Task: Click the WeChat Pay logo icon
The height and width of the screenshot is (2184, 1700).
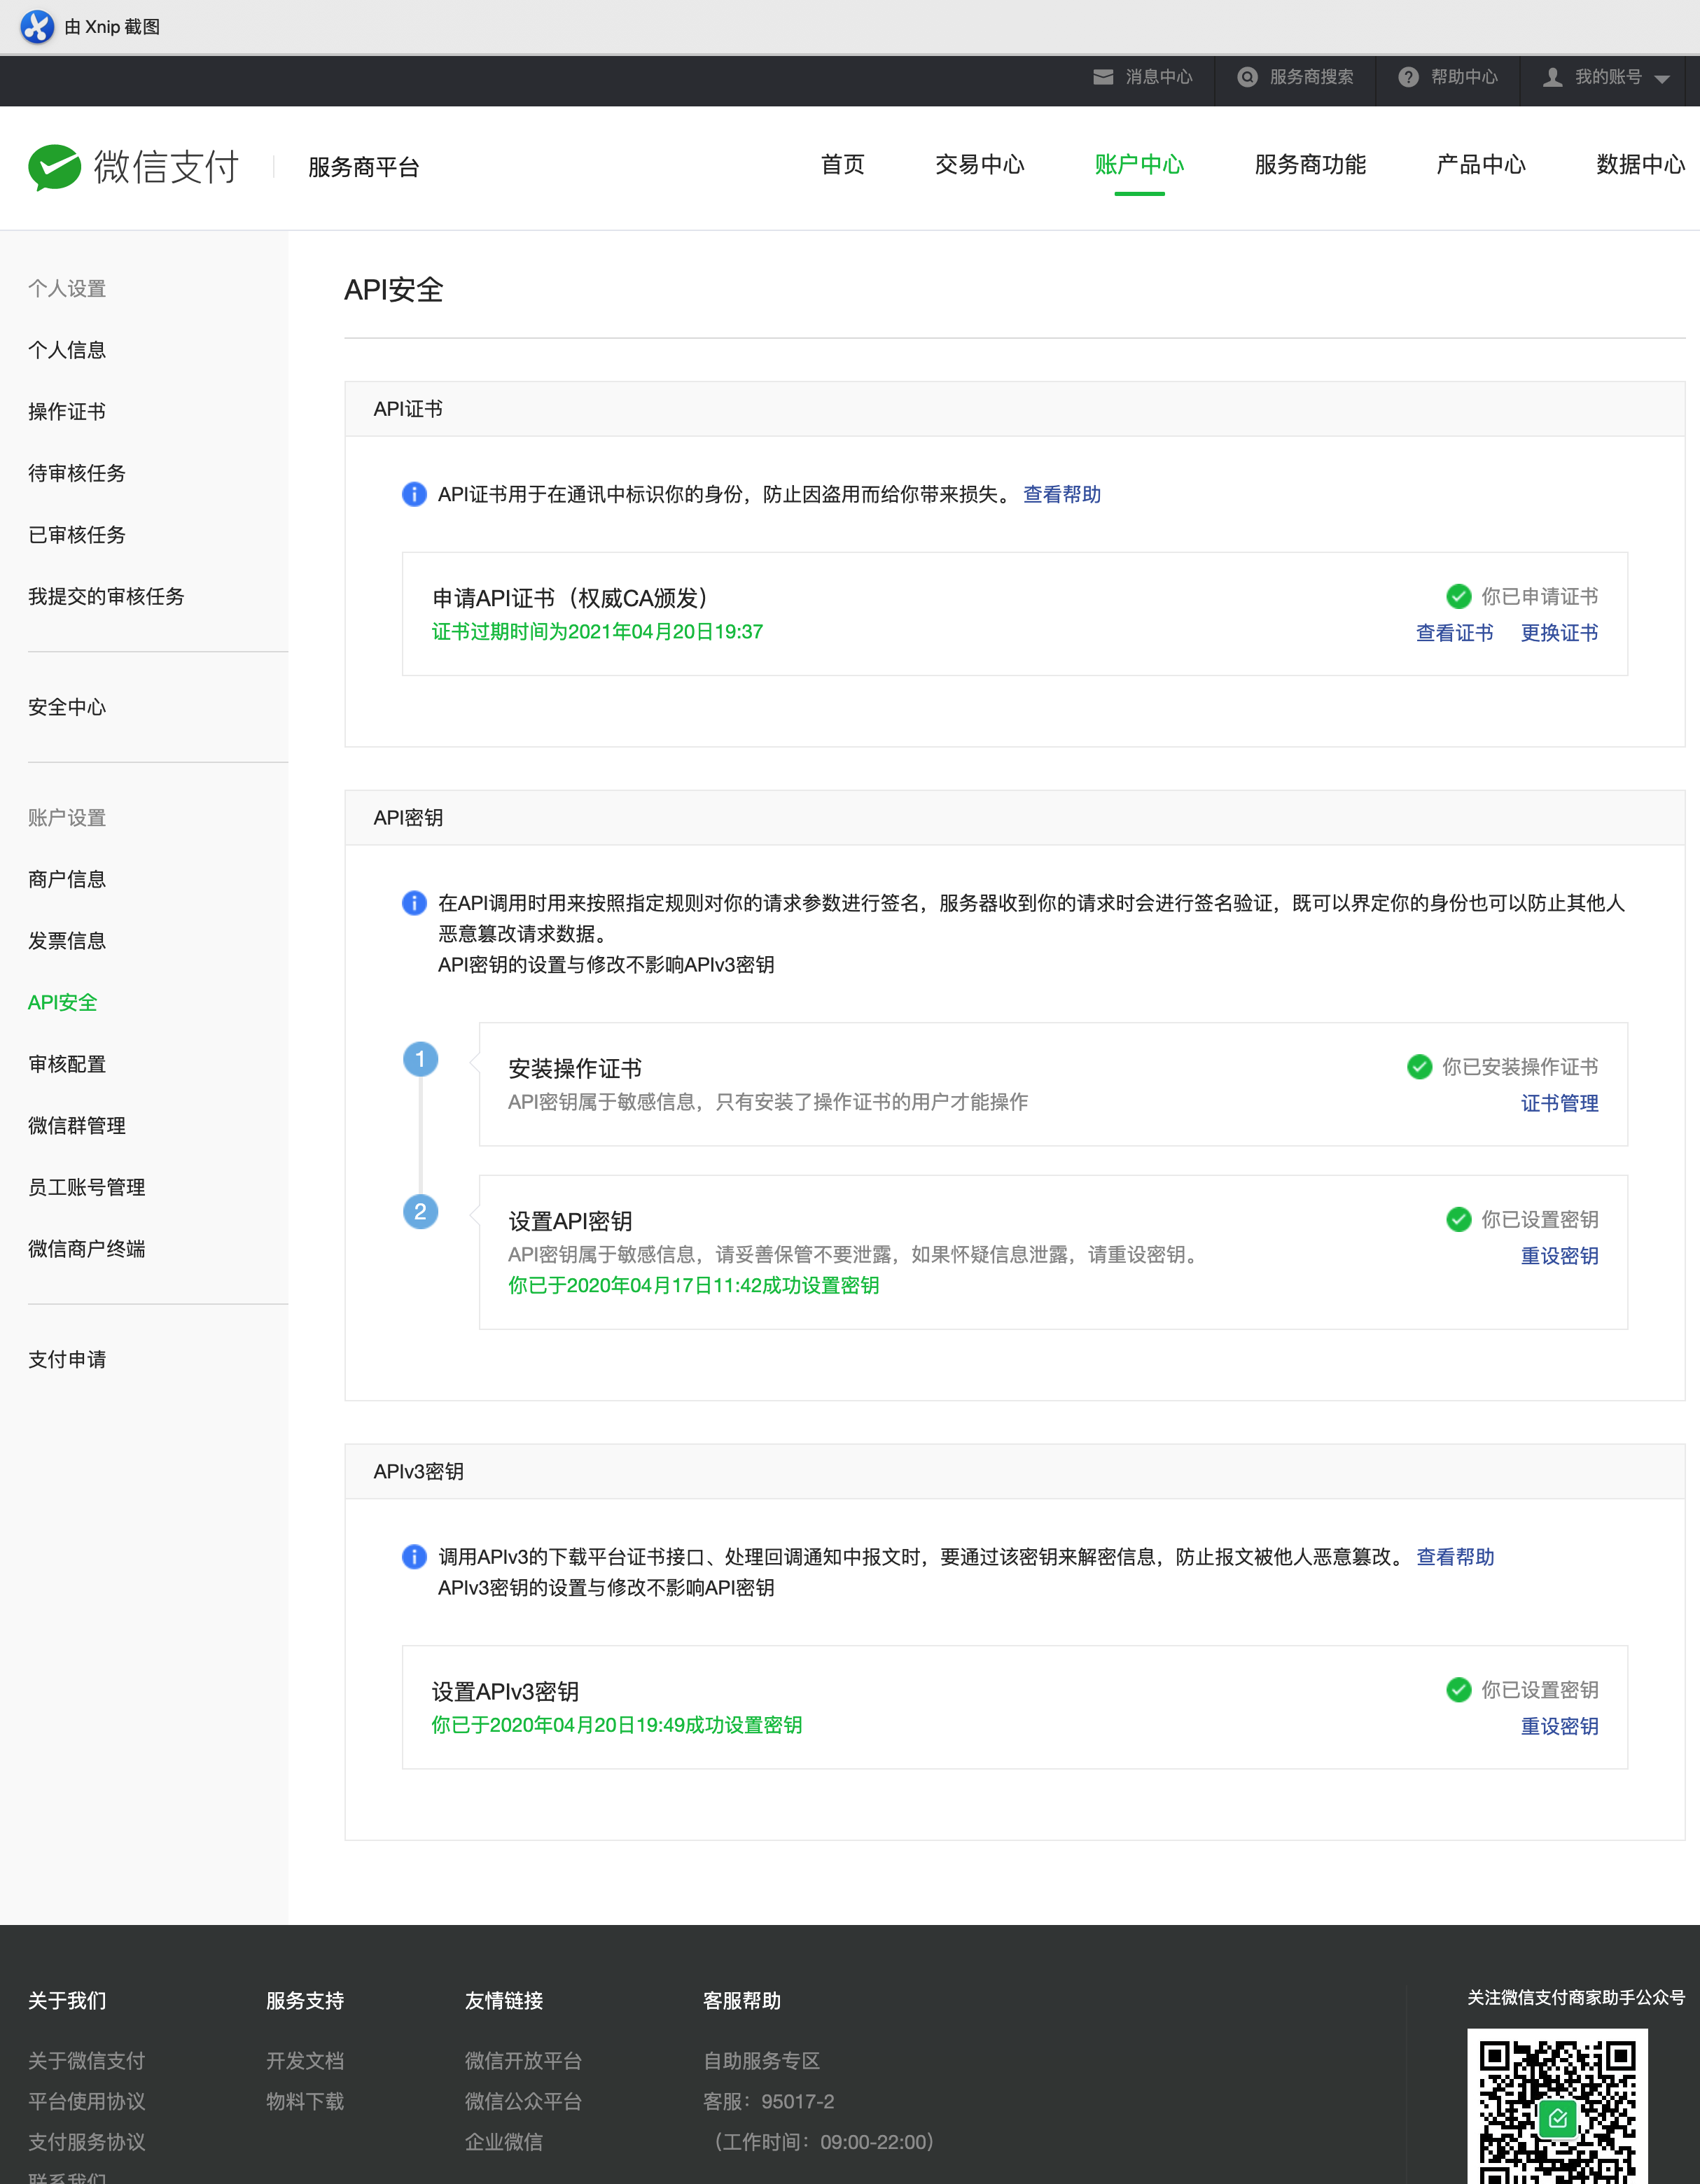Action: 55,166
